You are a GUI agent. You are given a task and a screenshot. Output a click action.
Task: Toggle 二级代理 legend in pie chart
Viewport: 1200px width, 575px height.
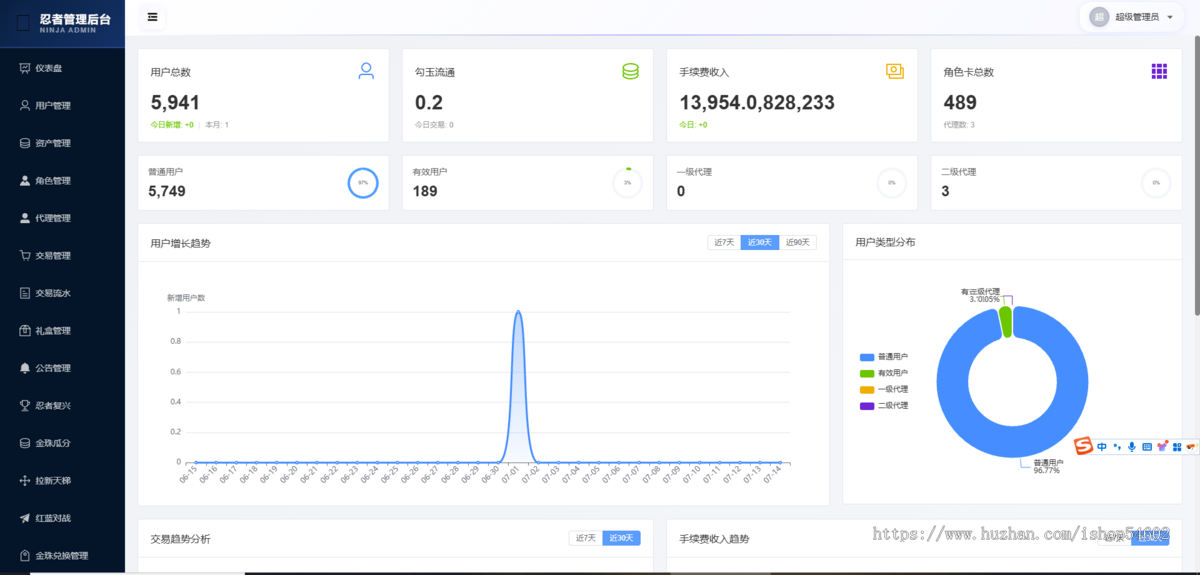[884, 405]
